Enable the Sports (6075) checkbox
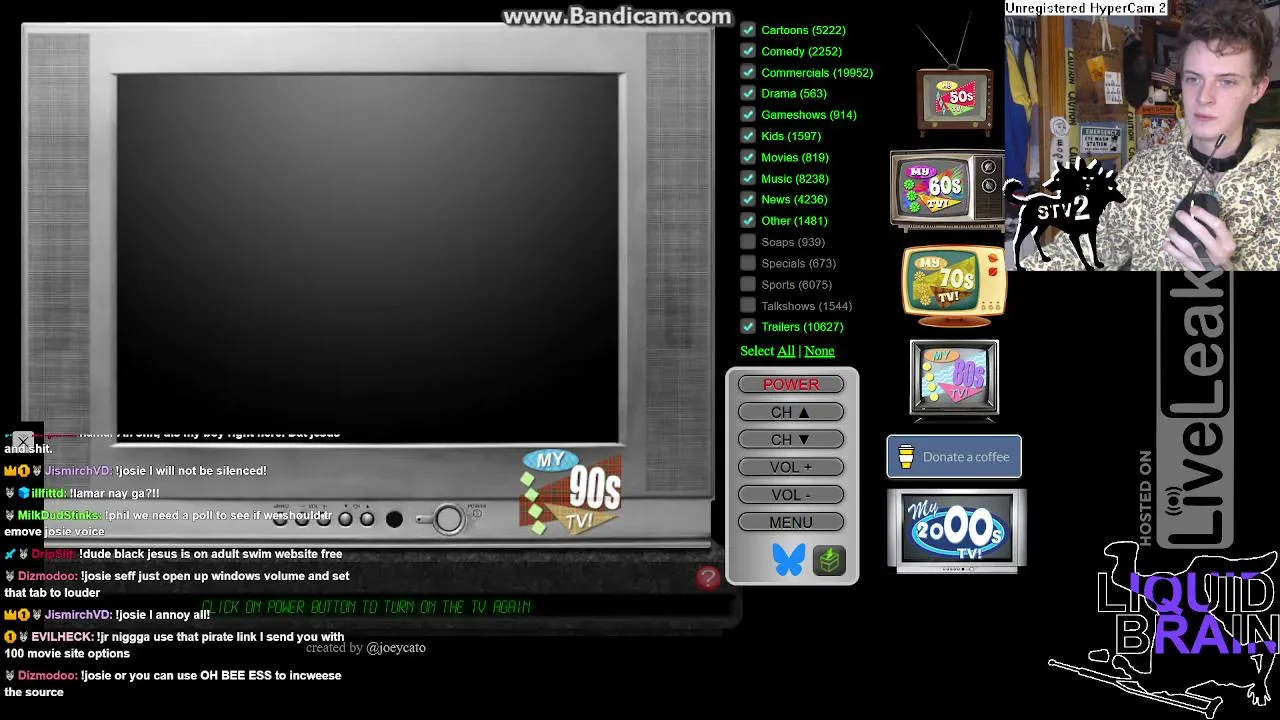This screenshot has height=720, width=1280. tap(748, 284)
